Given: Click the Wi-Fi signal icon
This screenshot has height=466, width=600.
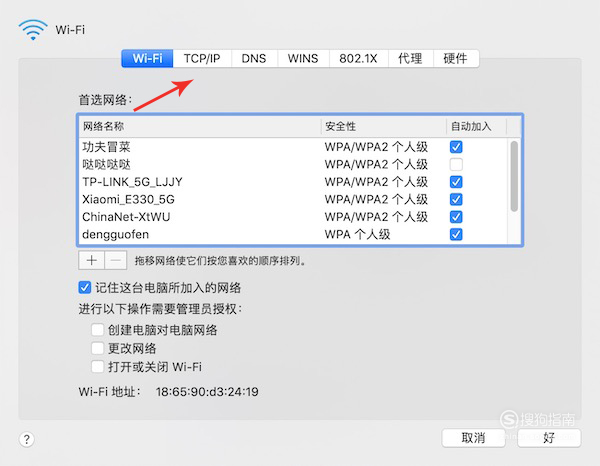Looking at the screenshot, I should pyautogui.click(x=33, y=30).
